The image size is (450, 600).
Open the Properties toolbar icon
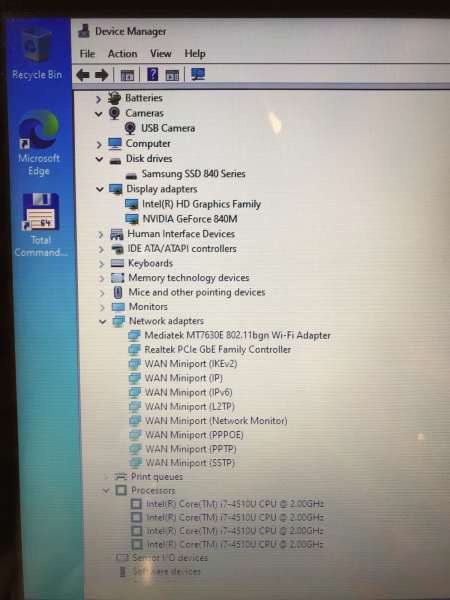point(127,75)
